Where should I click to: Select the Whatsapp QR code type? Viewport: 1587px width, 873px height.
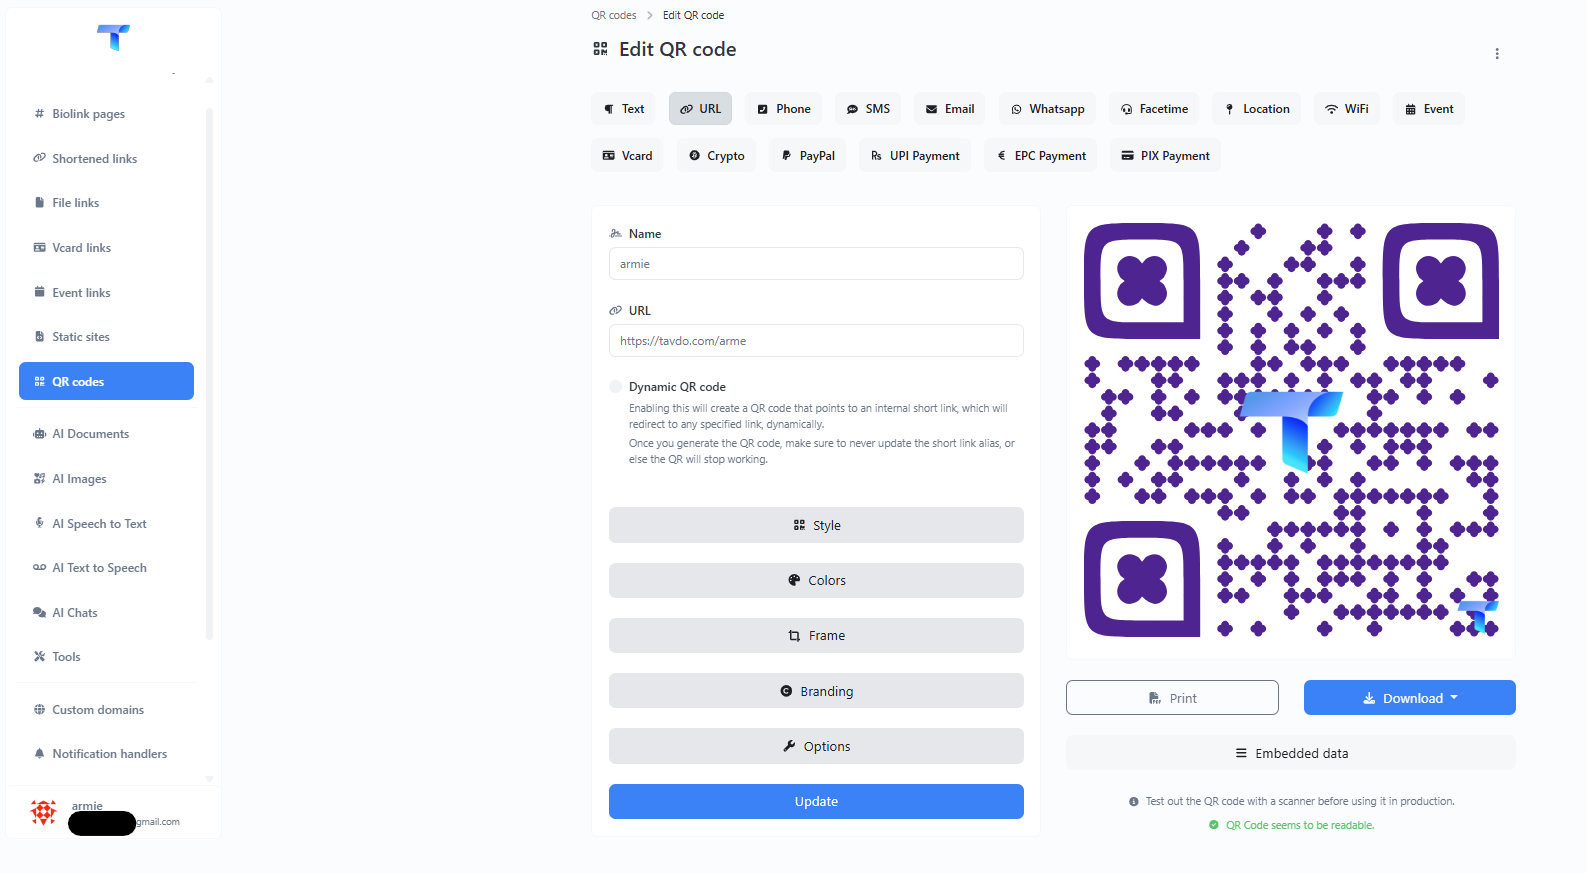click(x=1047, y=108)
